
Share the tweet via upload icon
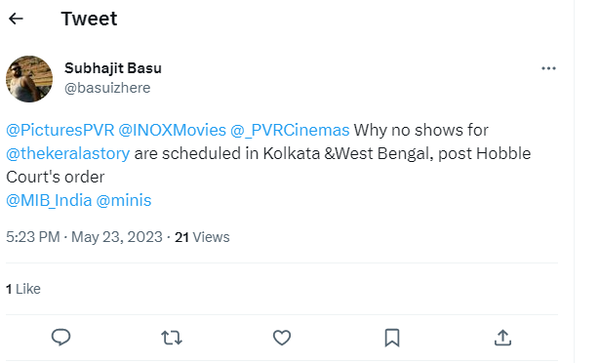503,338
